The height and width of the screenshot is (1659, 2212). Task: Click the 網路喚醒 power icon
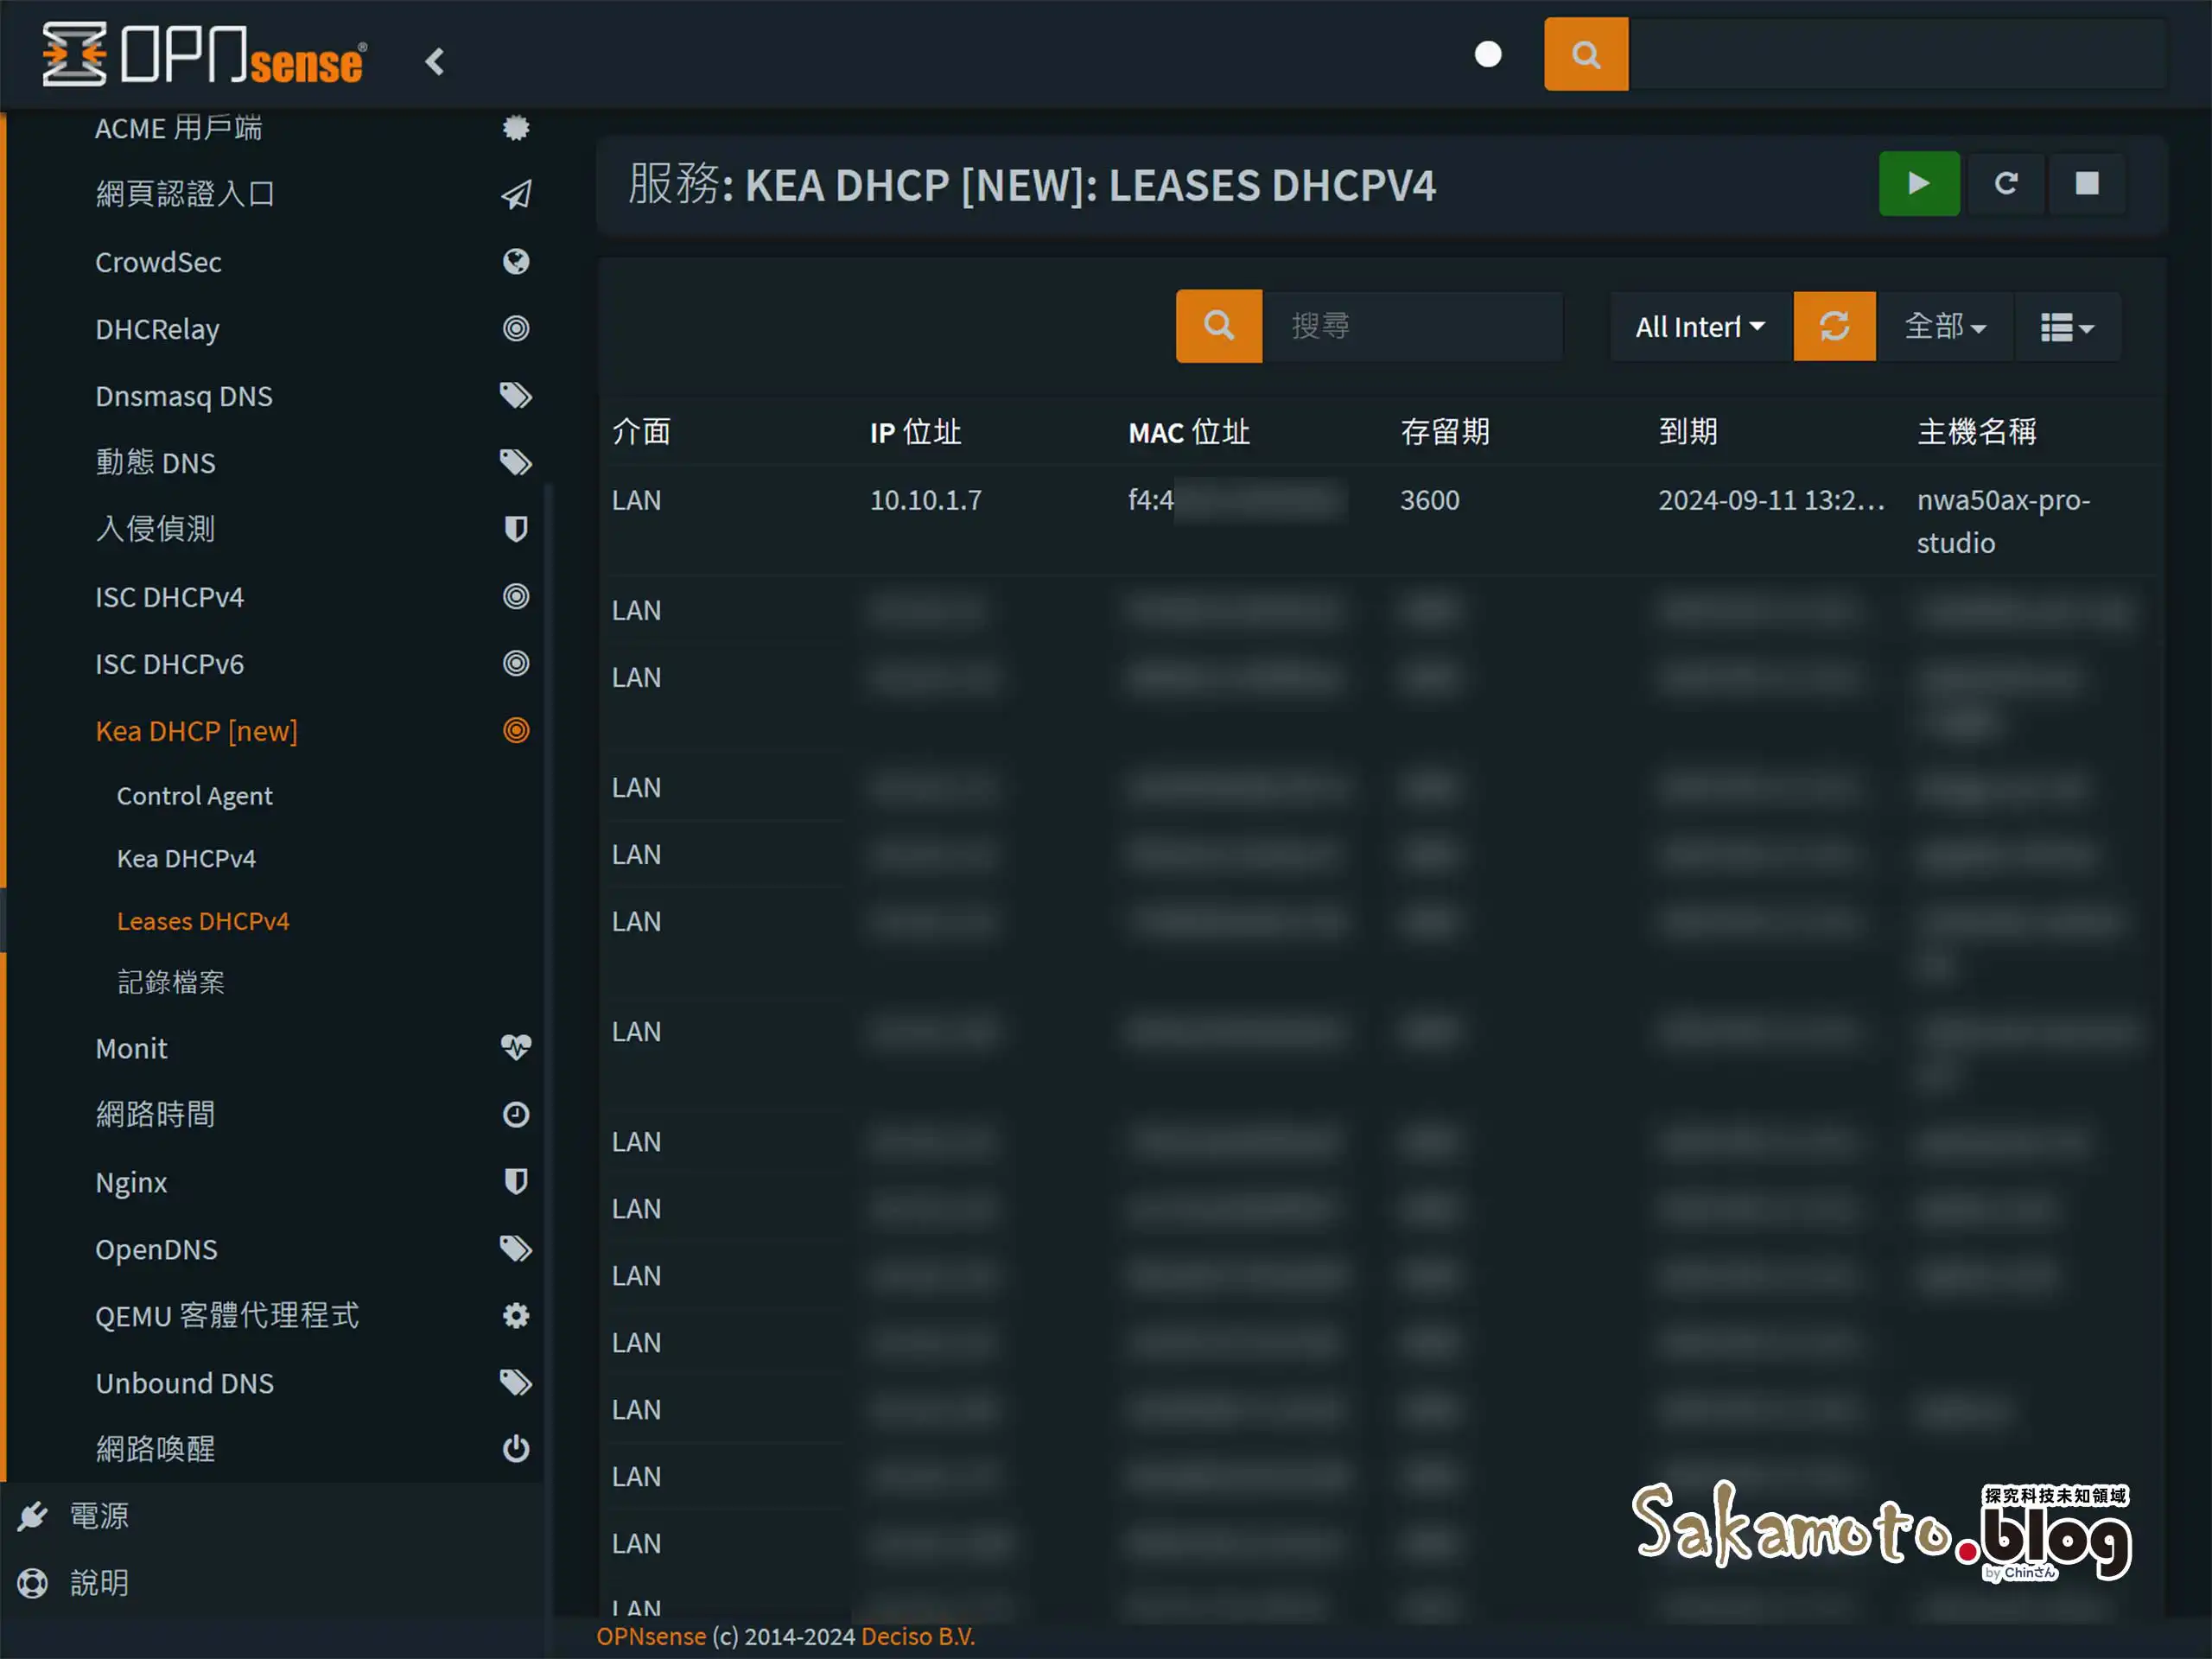tap(516, 1449)
